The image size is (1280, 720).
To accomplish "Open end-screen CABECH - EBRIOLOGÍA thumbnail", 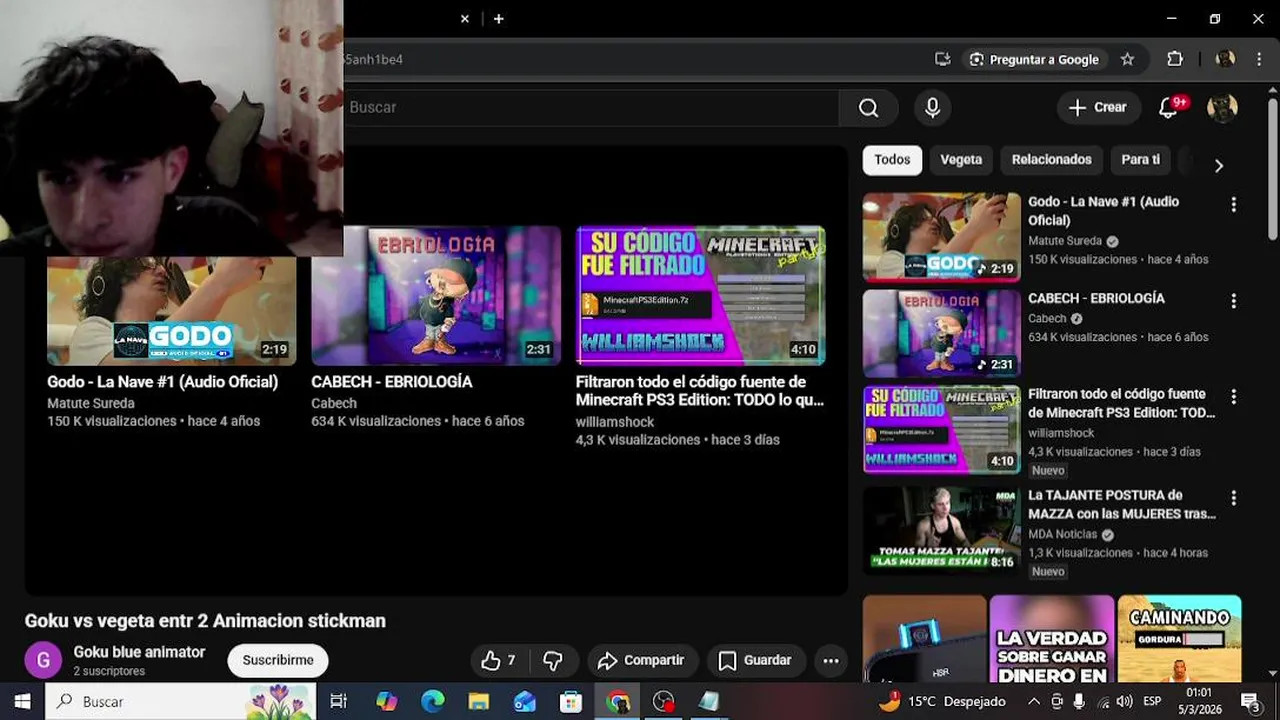I will click(436, 295).
